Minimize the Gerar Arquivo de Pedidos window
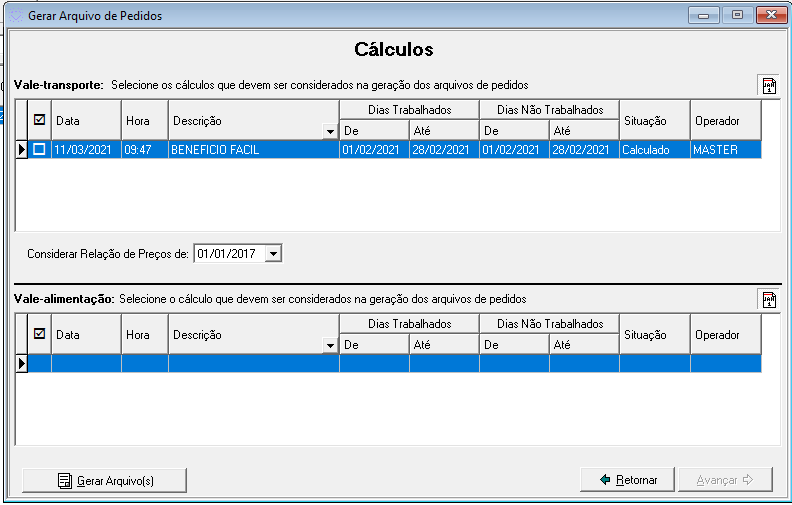Image resolution: width=792 pixels, height=505 pixels. tap(706, 15)
